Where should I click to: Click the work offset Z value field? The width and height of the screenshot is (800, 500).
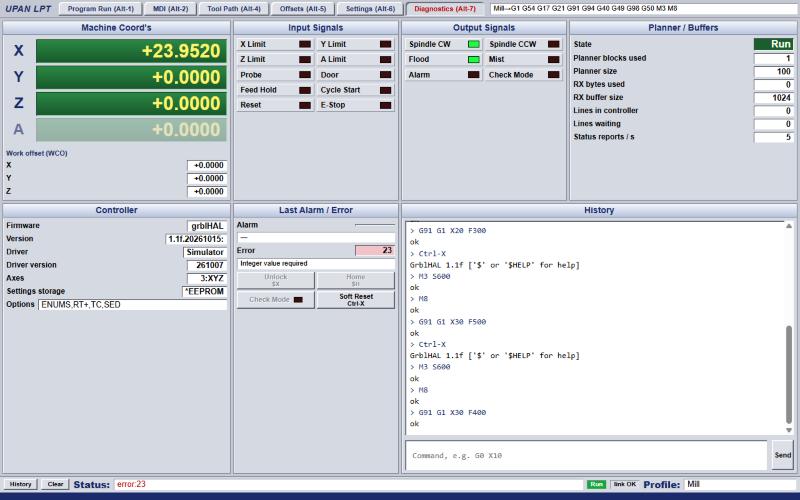[x=207, y=192]
